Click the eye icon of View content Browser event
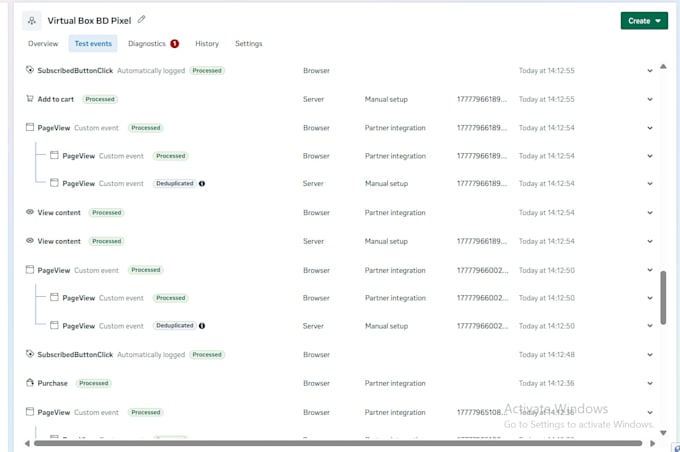This screenshot has width=680, height=452. click(29, 212)
